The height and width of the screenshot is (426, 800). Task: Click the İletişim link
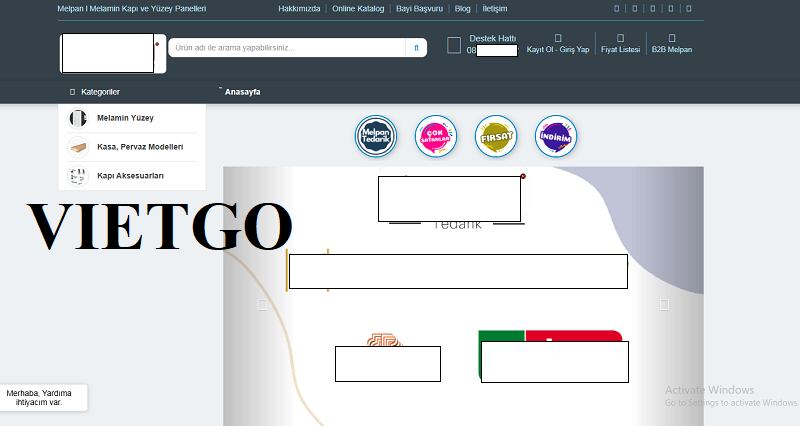495,9
